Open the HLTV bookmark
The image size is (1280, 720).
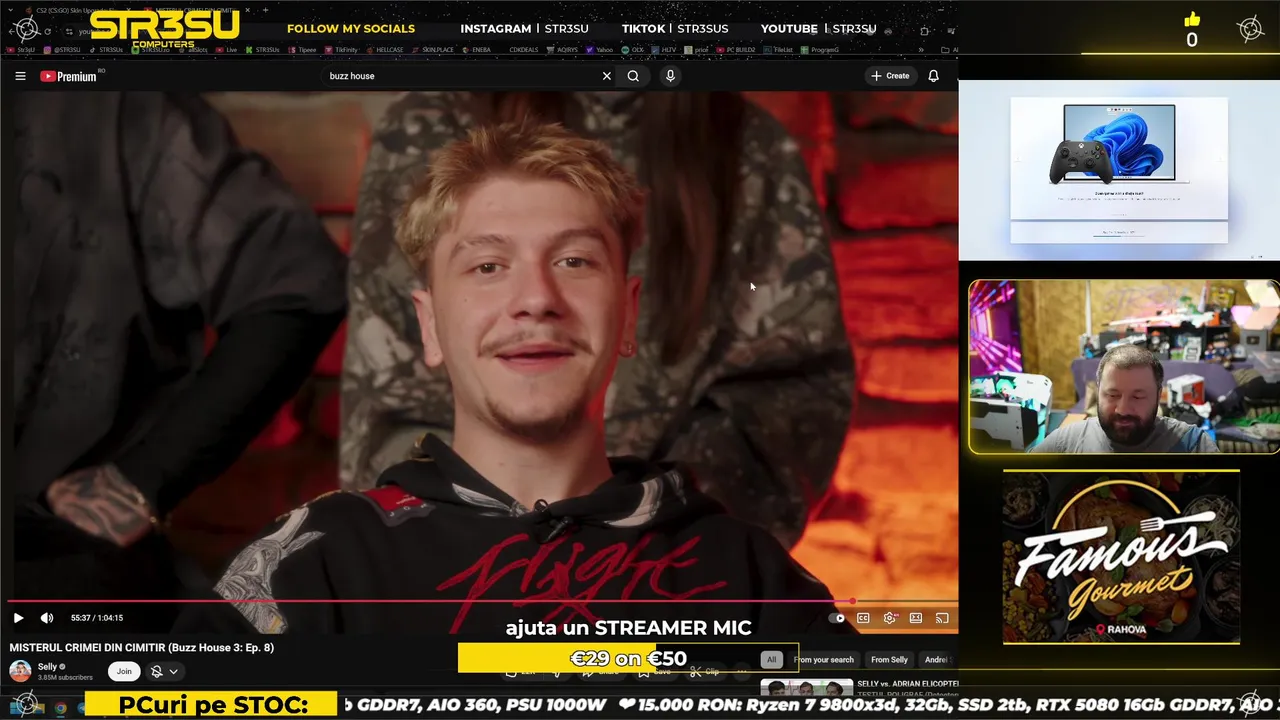664,49
